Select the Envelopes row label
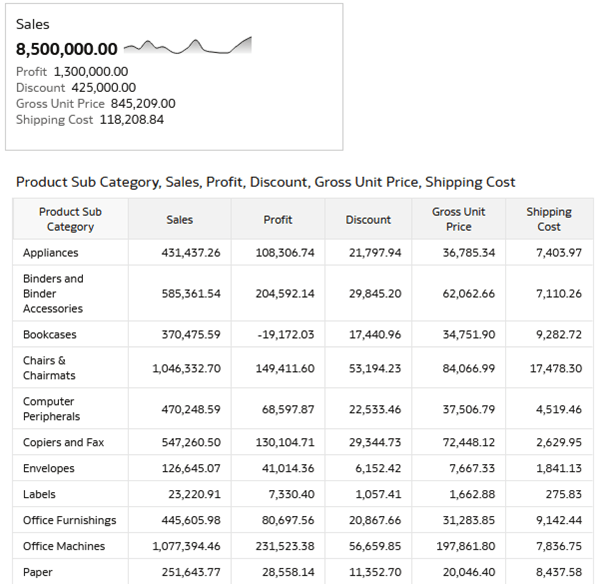Screen dimensions: 600x584 click(49, 468)
